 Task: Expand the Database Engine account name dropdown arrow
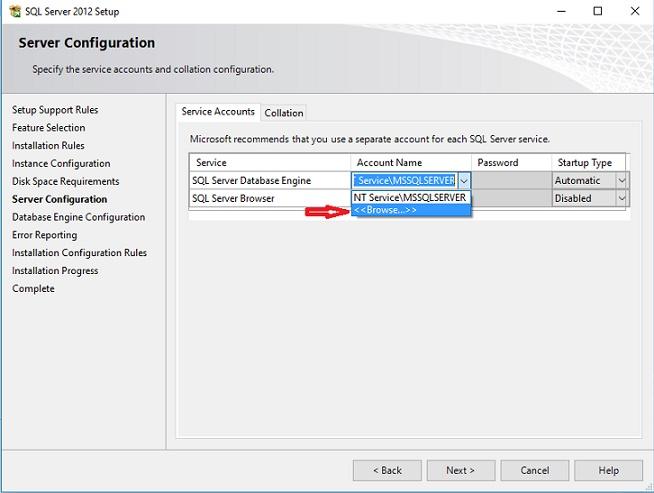pyautogui.click(x=464, y=181)
